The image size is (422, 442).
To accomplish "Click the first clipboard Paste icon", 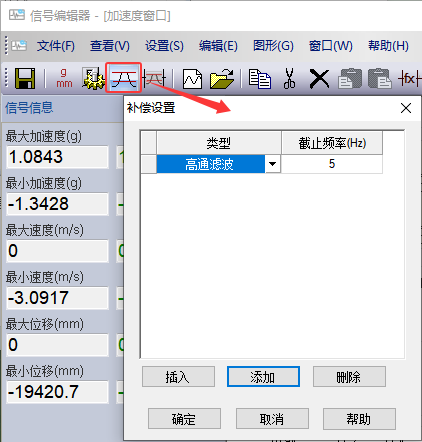I will click(350, 78).
